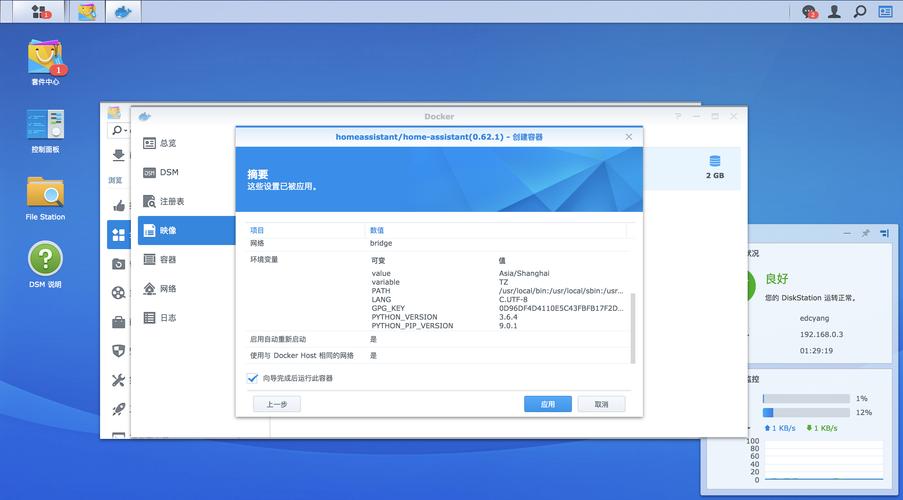903x500 pixels.
Task: Open DSM 说明 help desktop shortcut
Action: pos(45,265)
